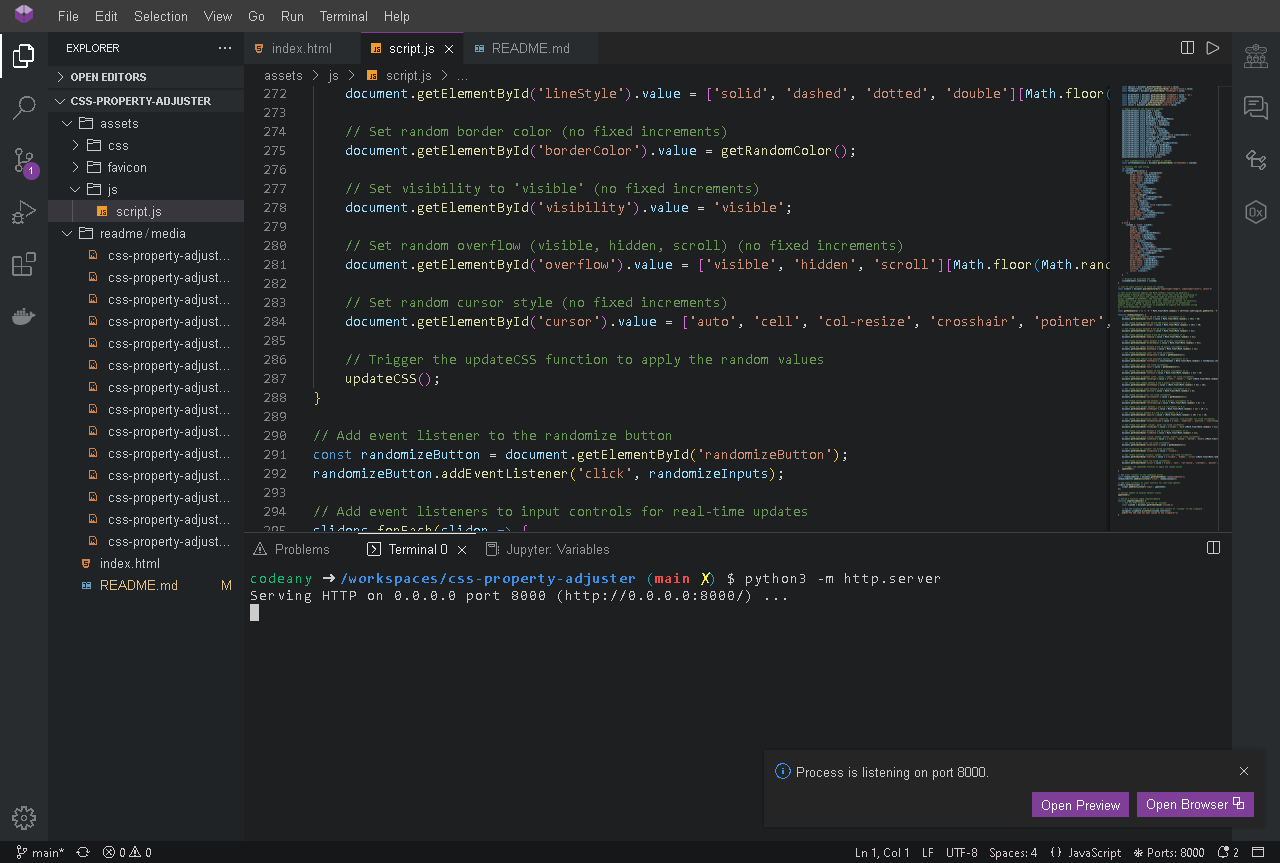Maximize the terminal panel with its toggle icon
This screenshot has height=863, width=1280.
(x=1213, y=547)
